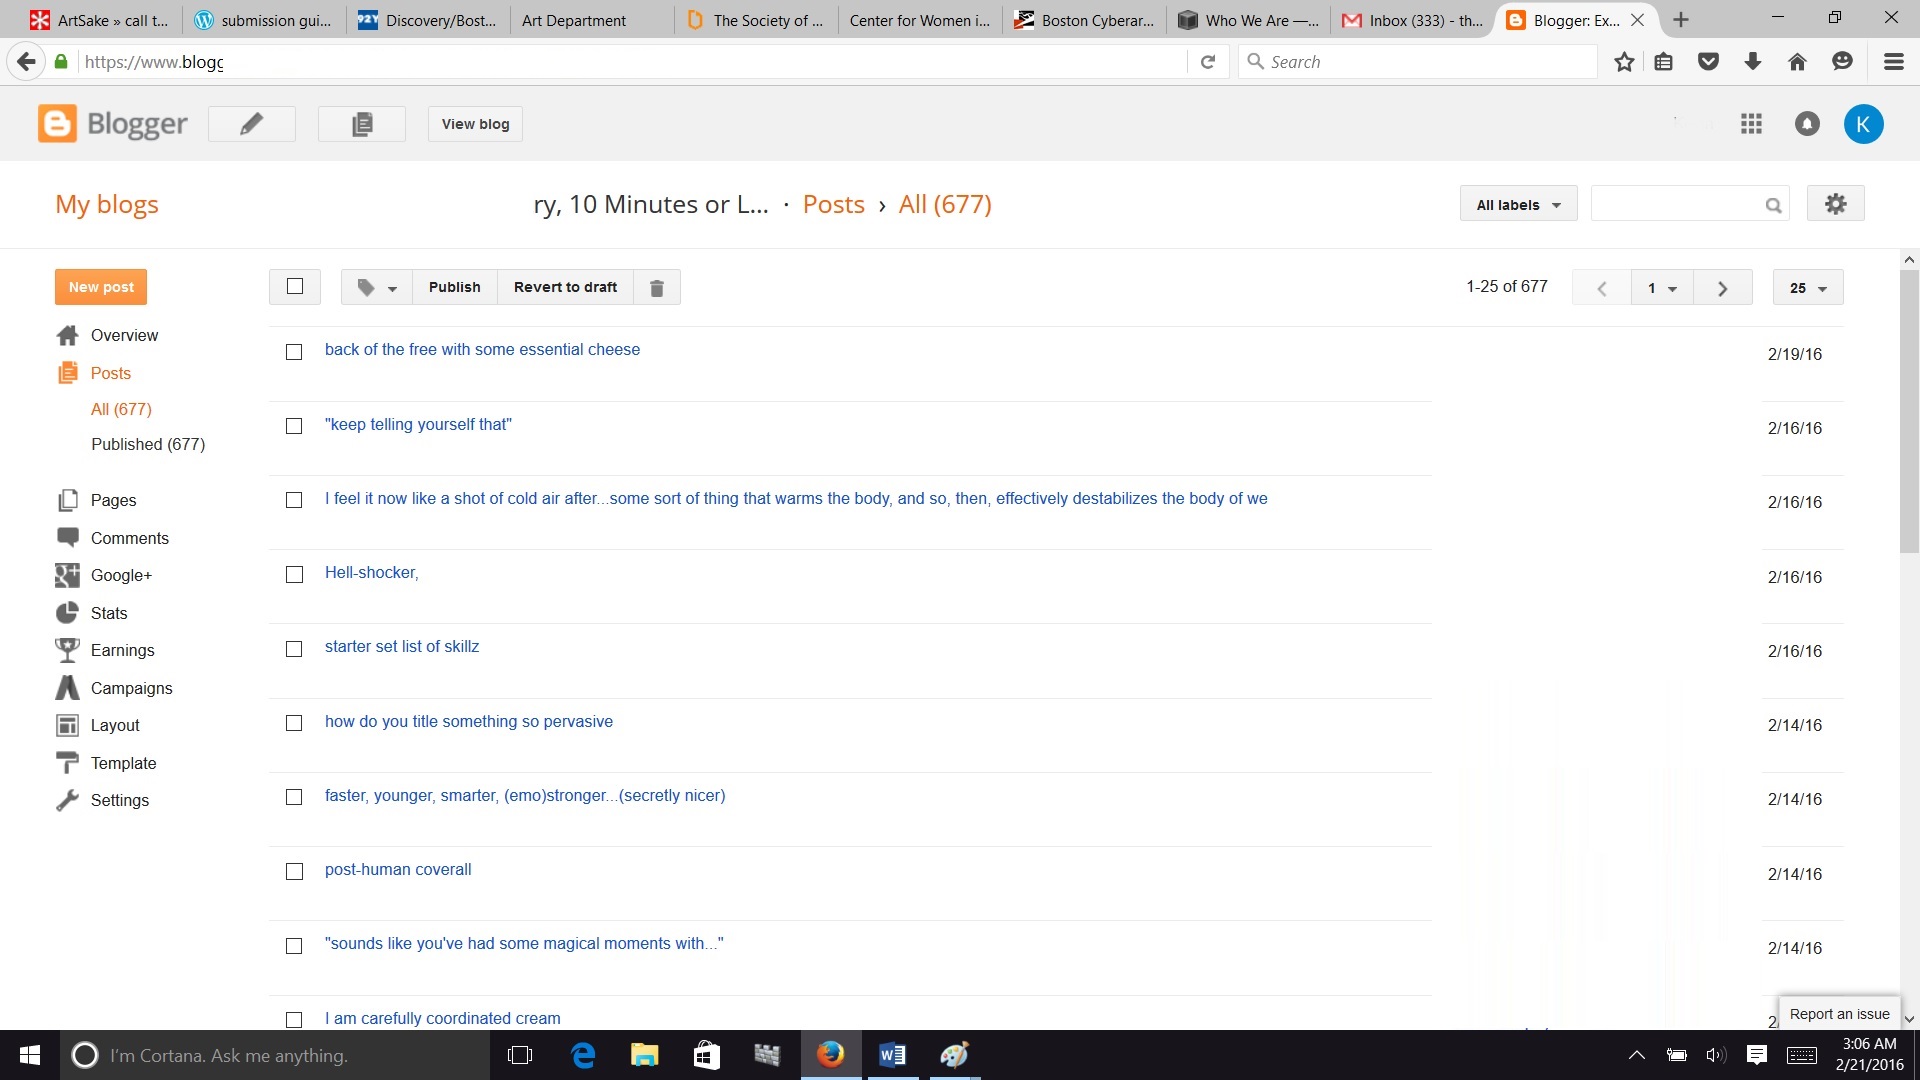The width and height of the screenshot is (1920, 1080).
Task: Check the select-all posts checkbox
Action: click(x=295, y=287)
